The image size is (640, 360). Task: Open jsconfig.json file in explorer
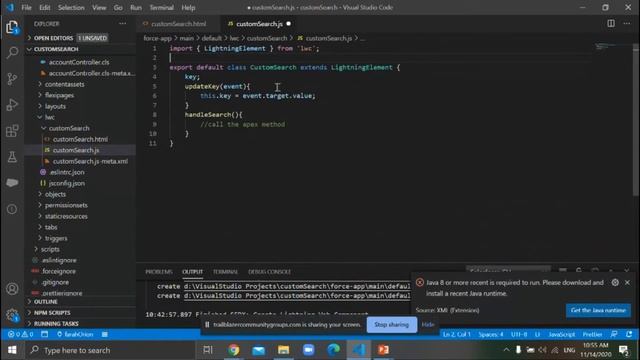tap(67, 183)
